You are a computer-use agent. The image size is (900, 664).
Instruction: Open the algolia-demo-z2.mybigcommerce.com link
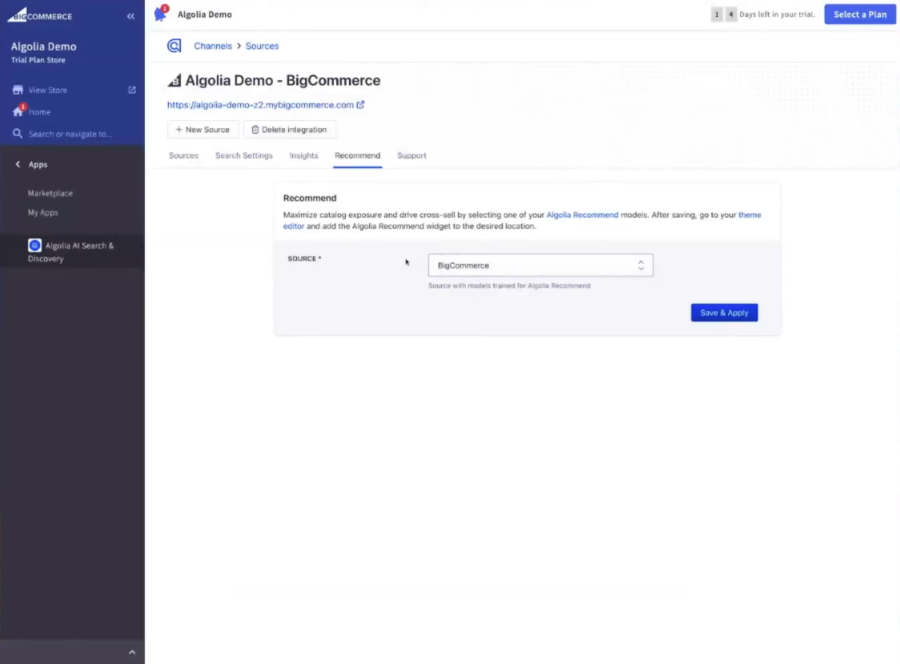(261, 105)
